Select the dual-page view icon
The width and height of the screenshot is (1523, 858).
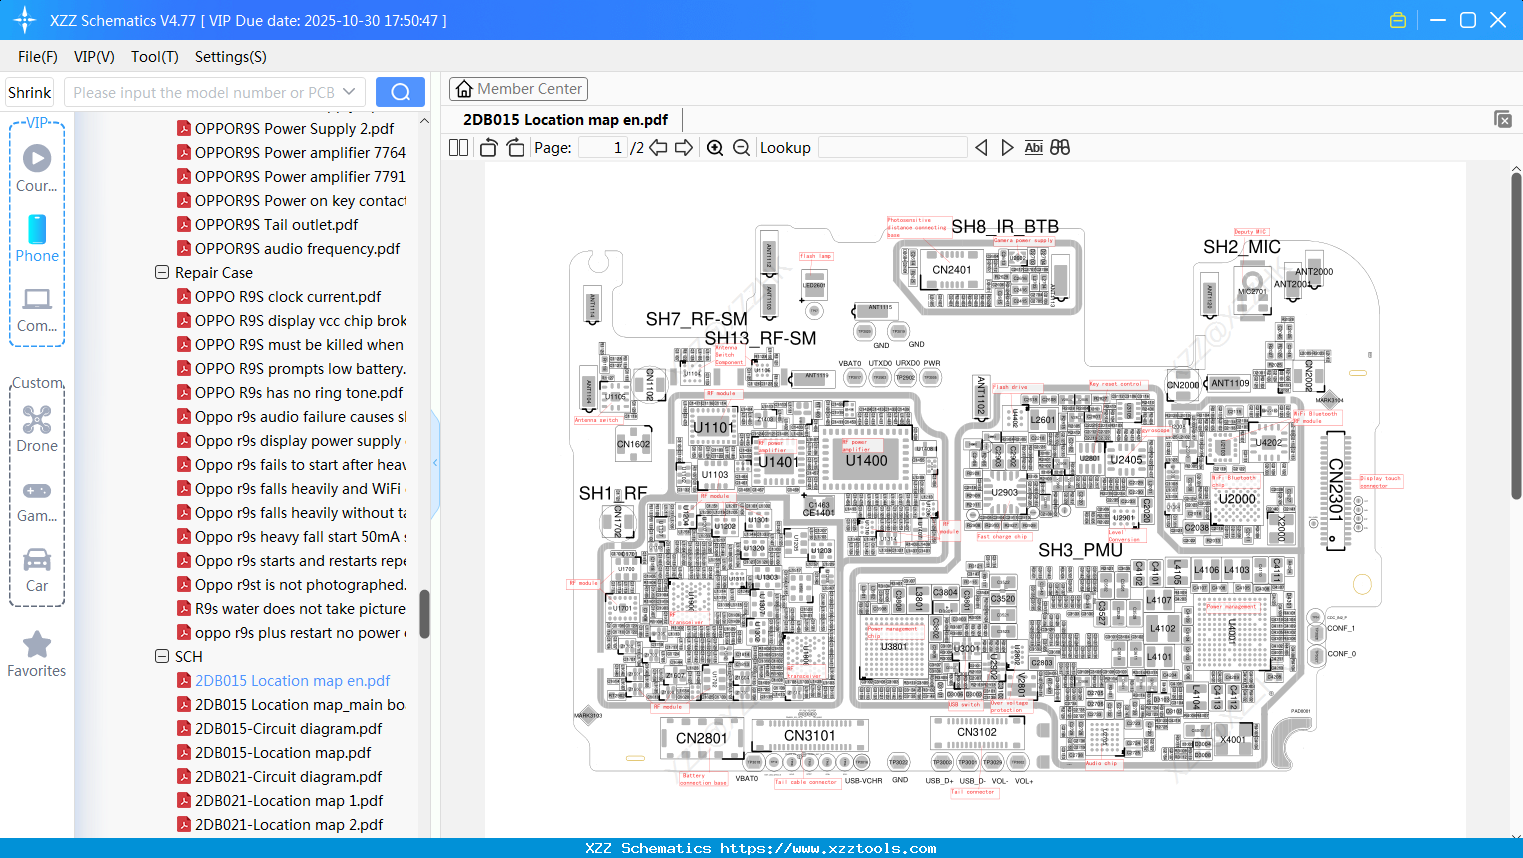coord(458,147)
